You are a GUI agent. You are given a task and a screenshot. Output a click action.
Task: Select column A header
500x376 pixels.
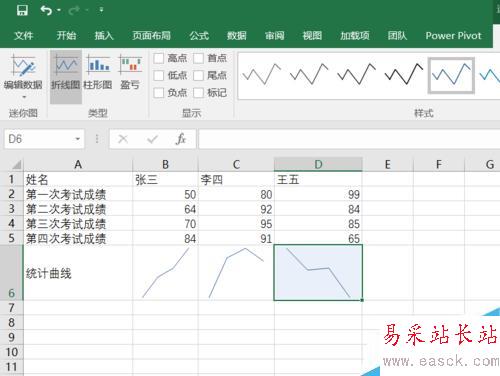(x=78, y=165)
